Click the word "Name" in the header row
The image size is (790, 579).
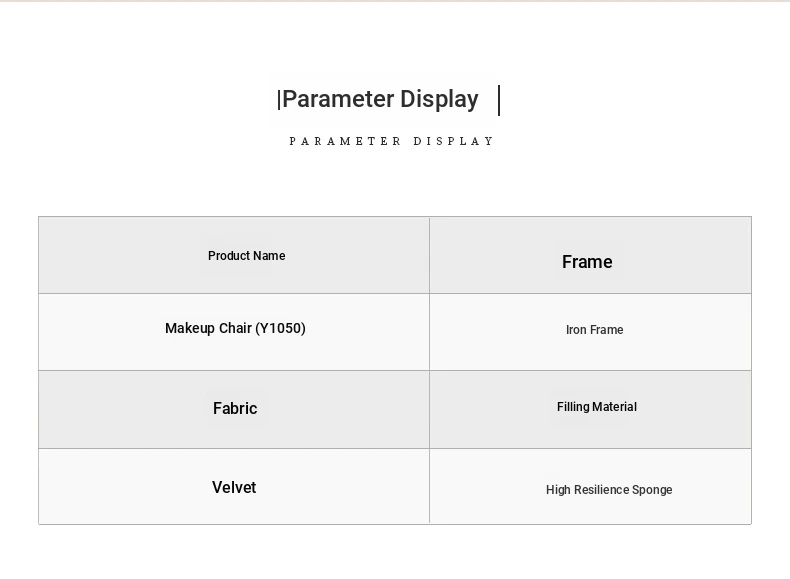(268, 256)
